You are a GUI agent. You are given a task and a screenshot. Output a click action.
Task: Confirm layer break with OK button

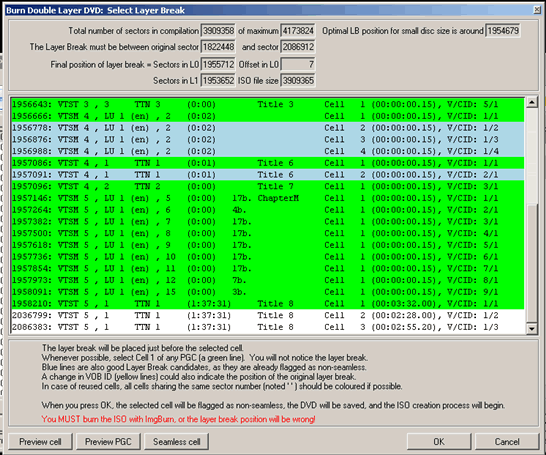click(439, 441)
